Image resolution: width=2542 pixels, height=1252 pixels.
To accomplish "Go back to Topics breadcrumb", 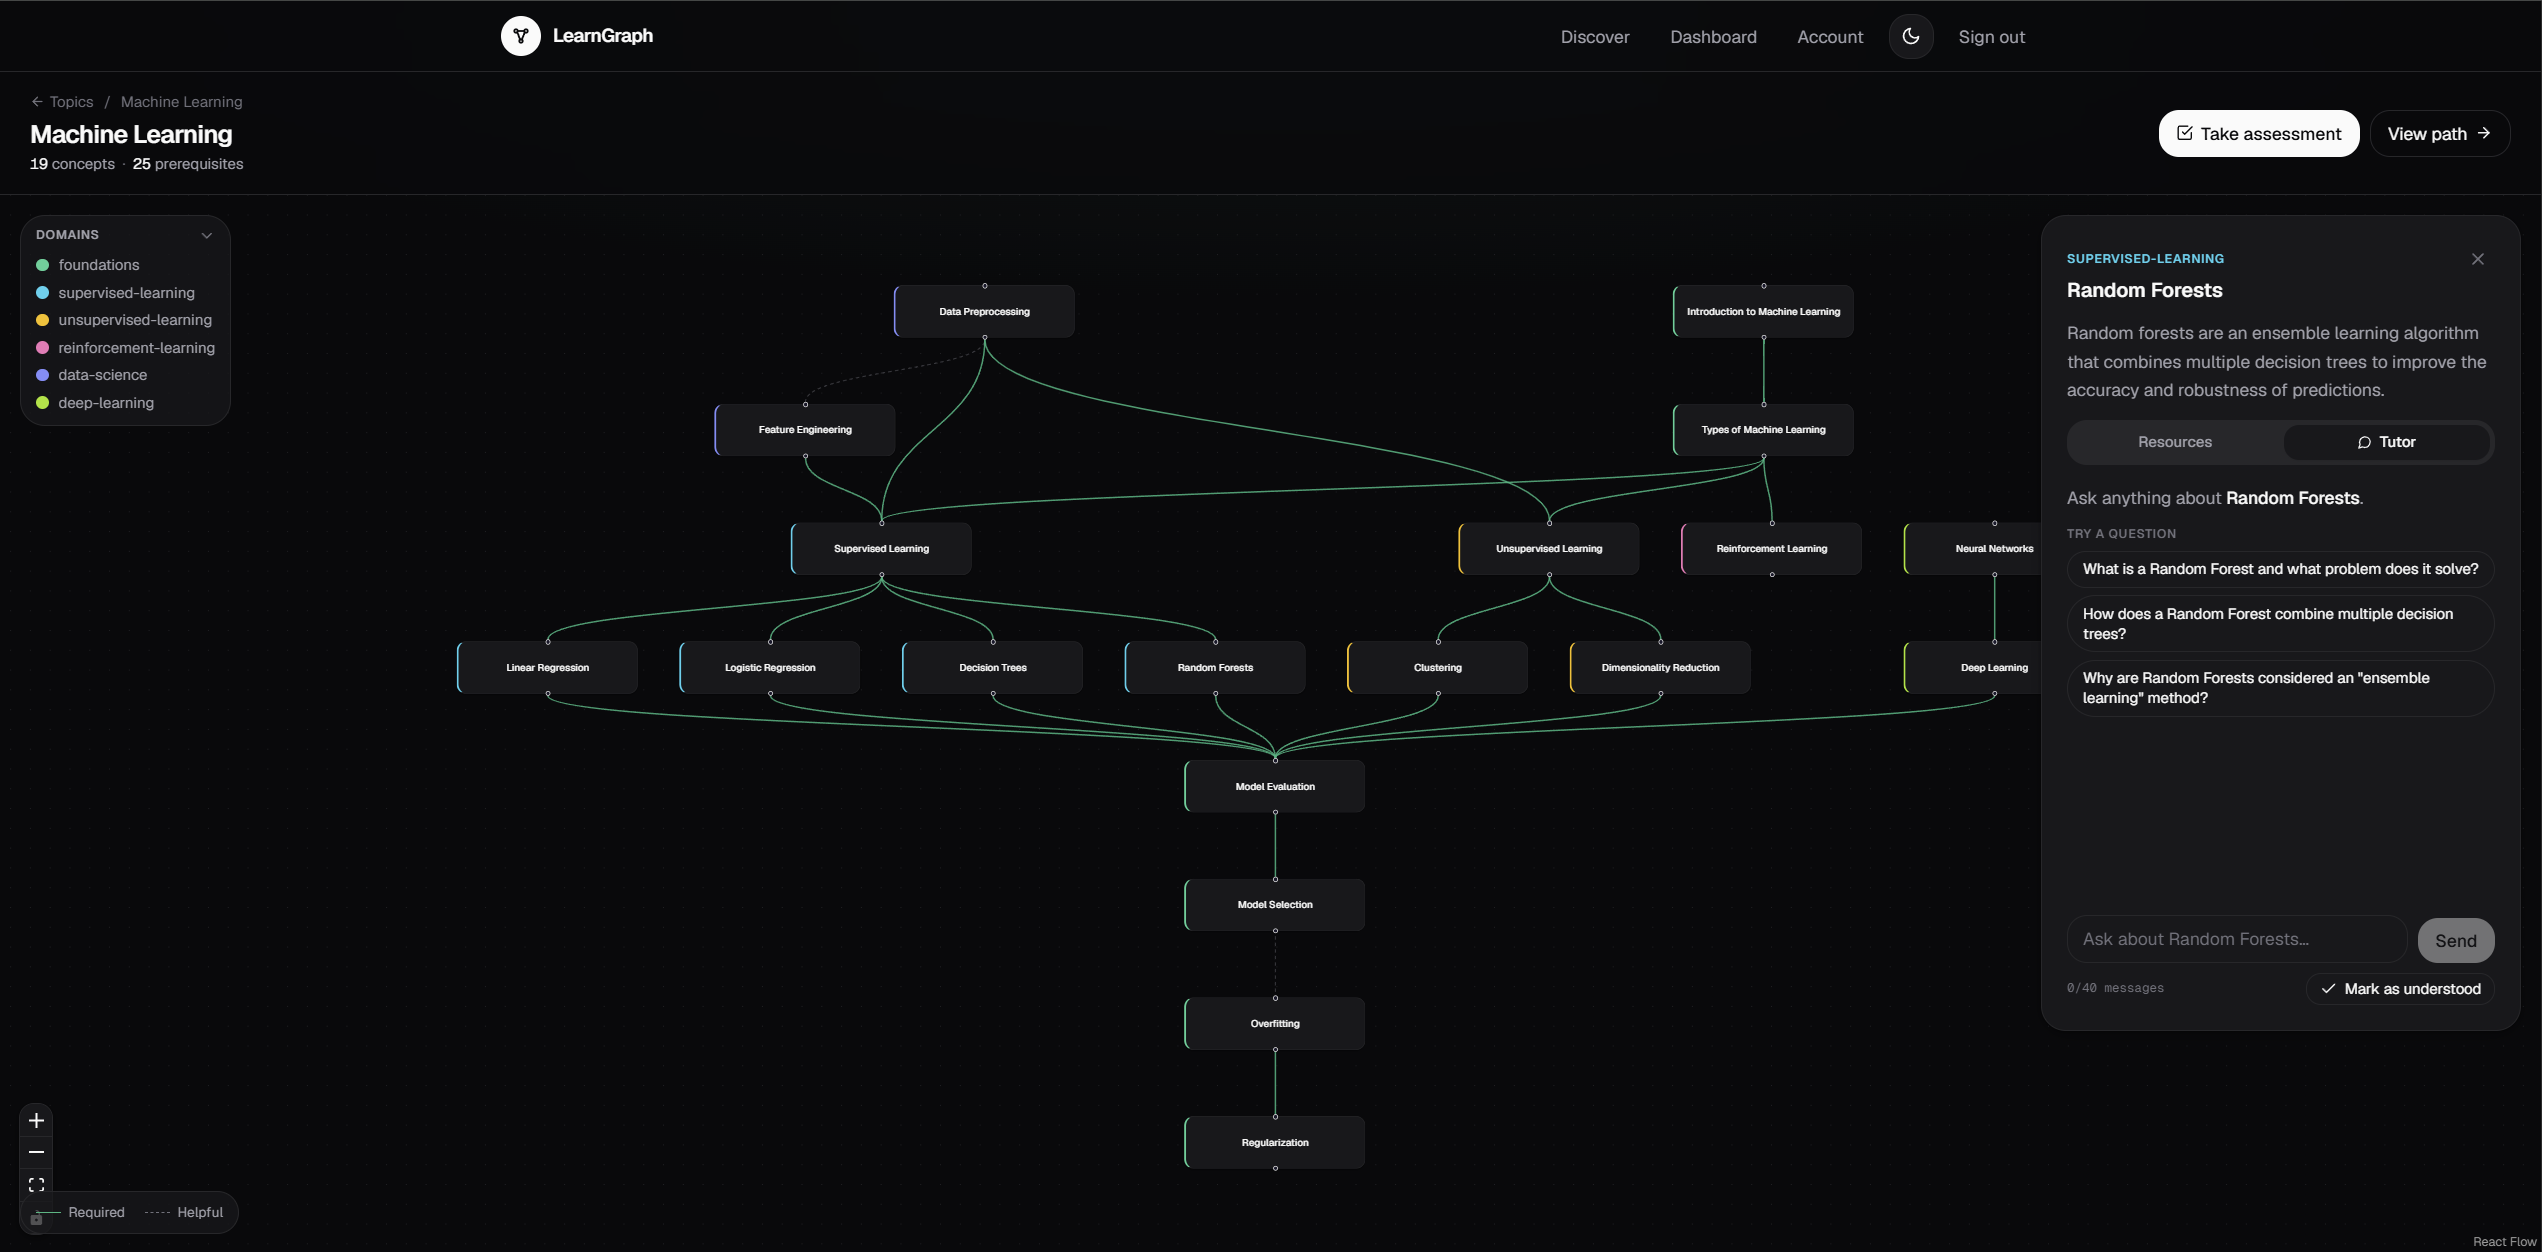I will (x=62, y=102).
